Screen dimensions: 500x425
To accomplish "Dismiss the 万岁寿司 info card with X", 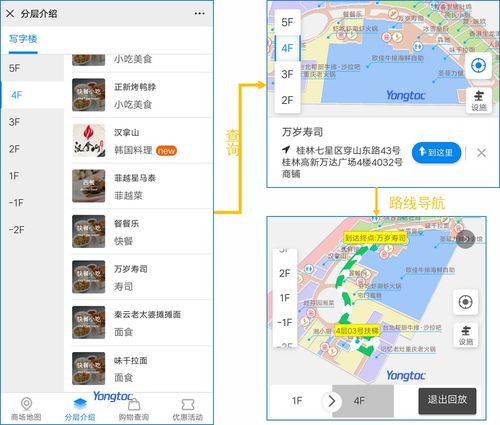I will 481,153.
